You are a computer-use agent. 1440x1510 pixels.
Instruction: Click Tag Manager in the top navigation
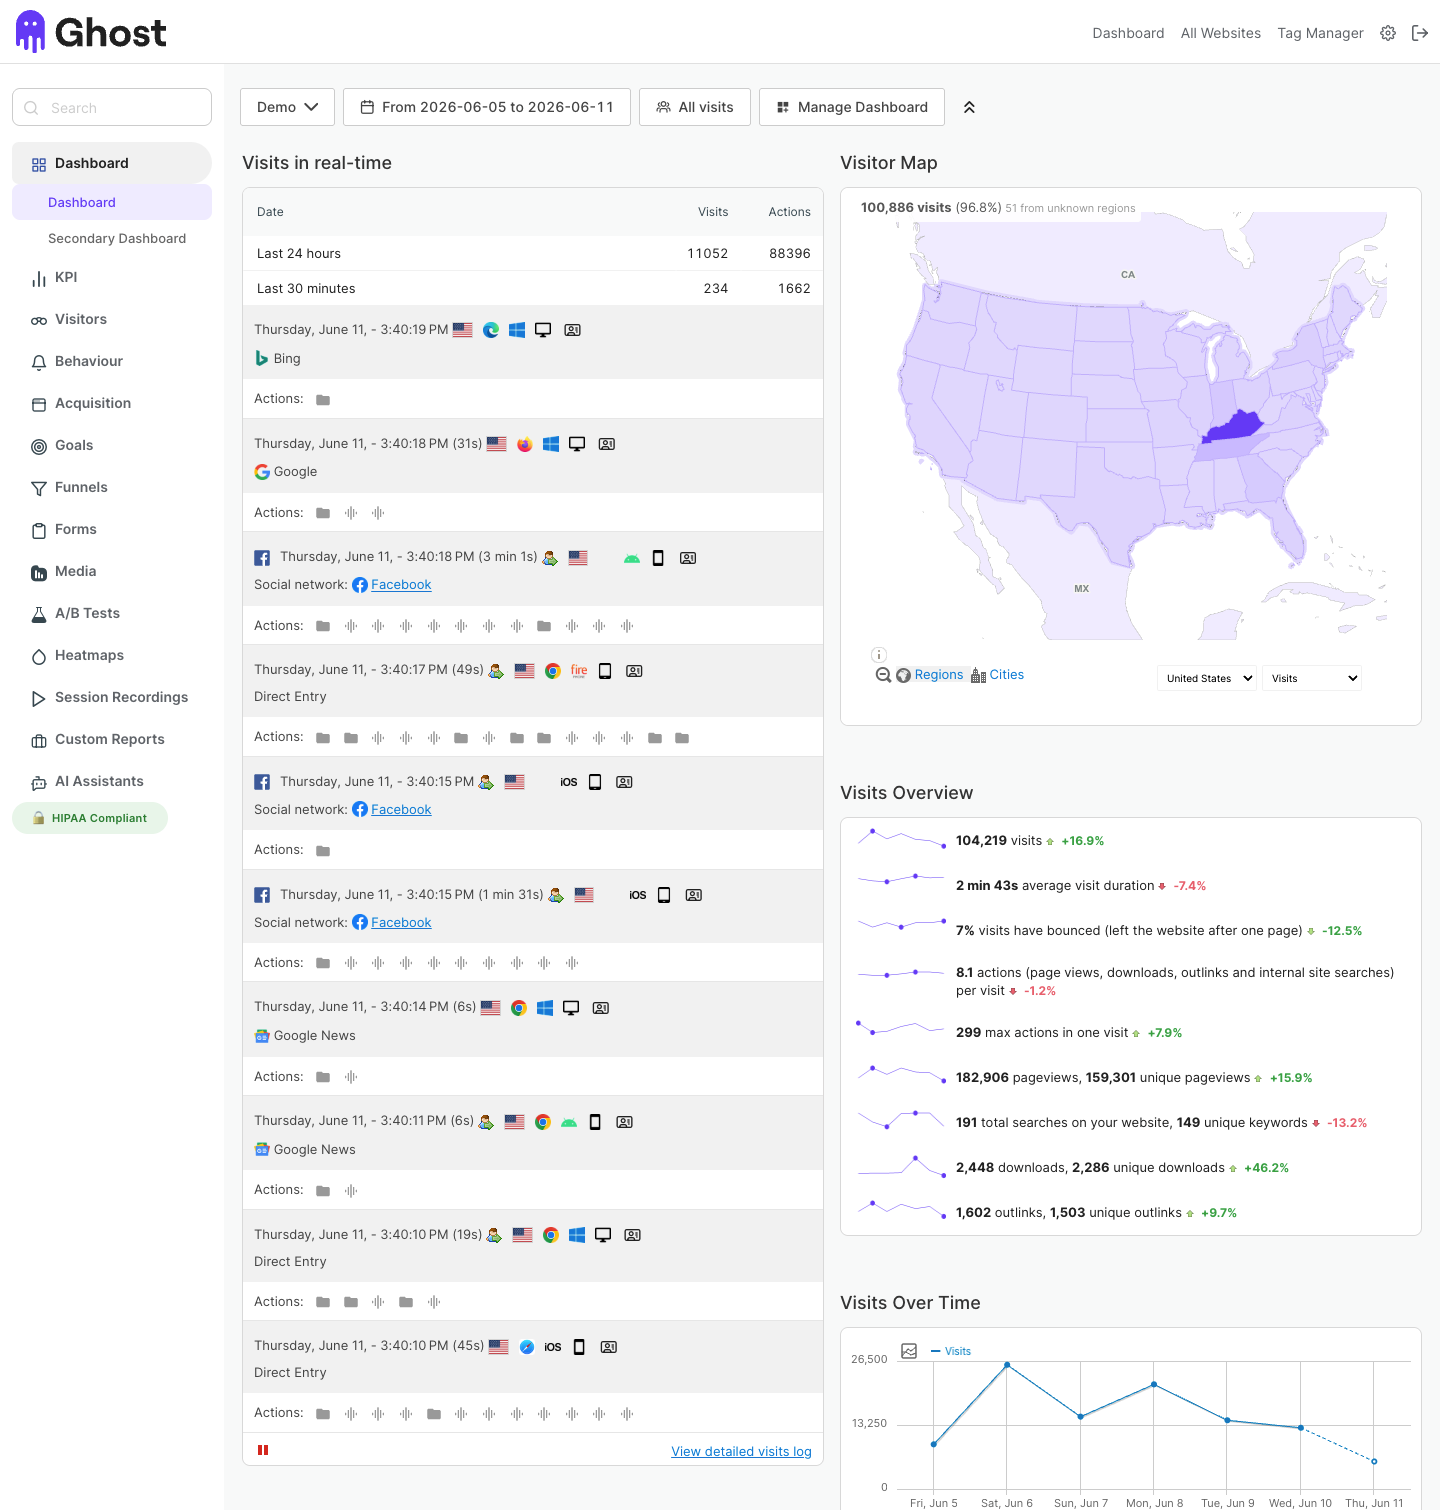tap(1320, 33)
